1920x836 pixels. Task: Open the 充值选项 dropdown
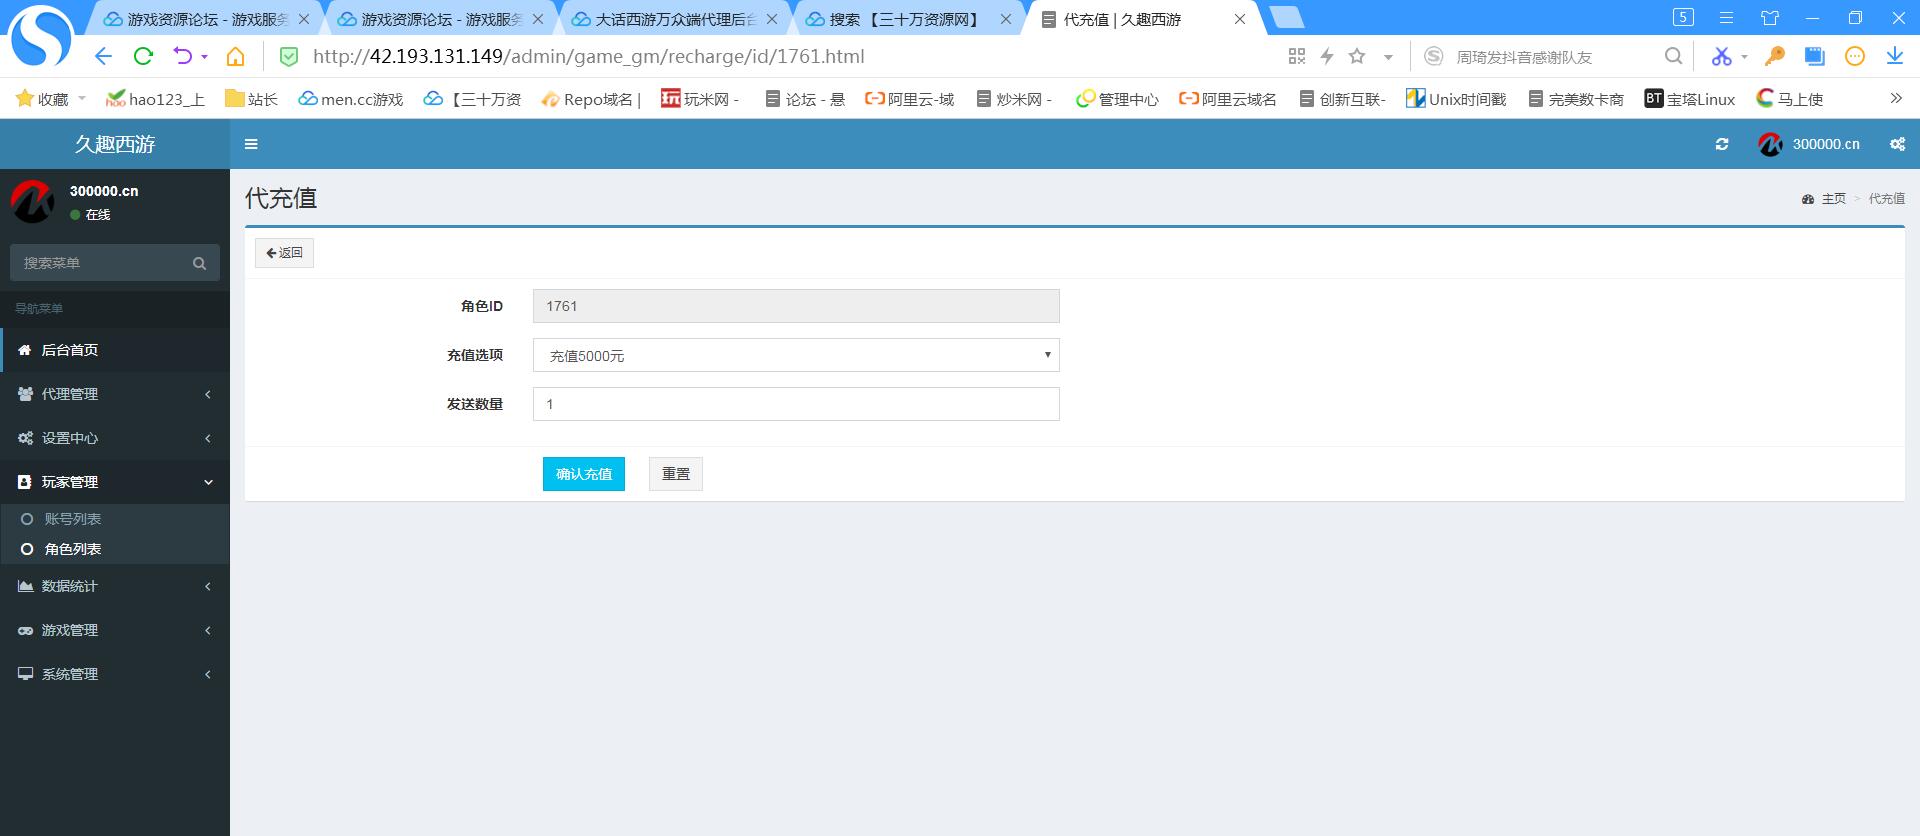[796, 355]
